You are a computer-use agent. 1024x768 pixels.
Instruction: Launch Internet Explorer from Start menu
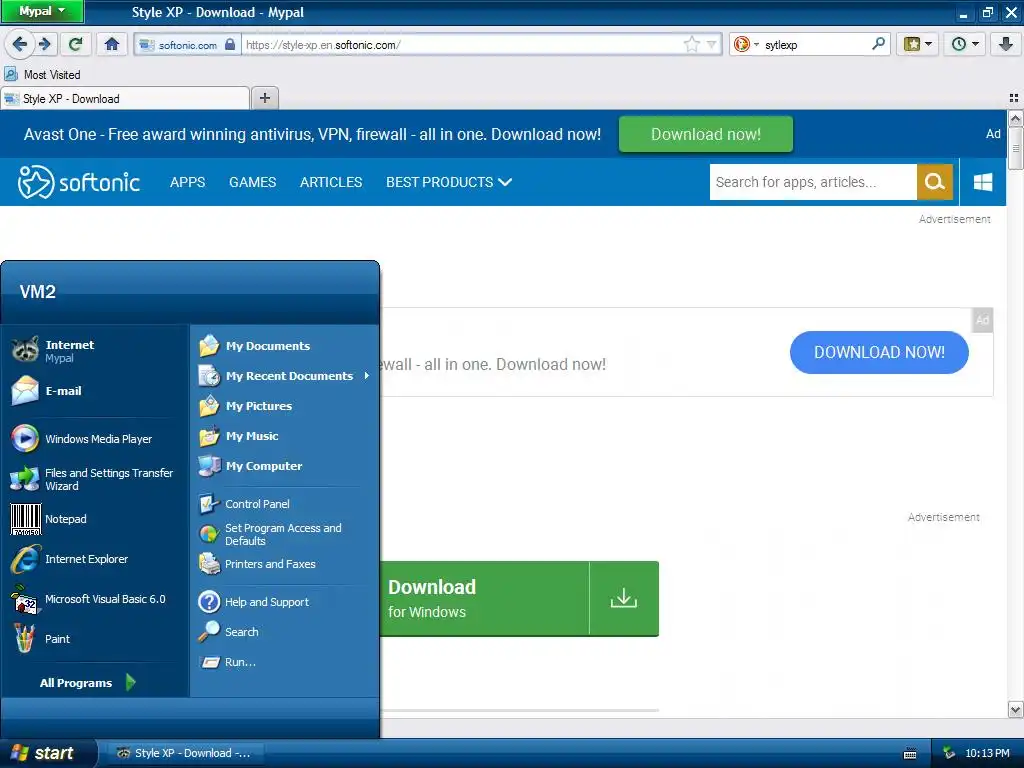coord(95,559)
